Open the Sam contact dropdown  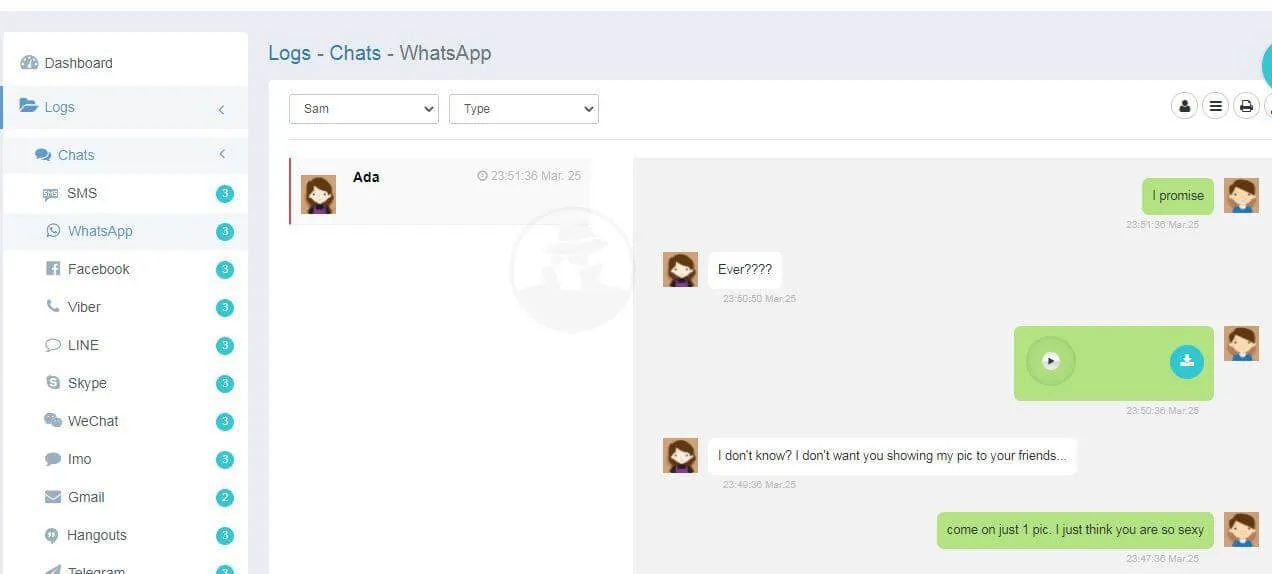[364, 109]
